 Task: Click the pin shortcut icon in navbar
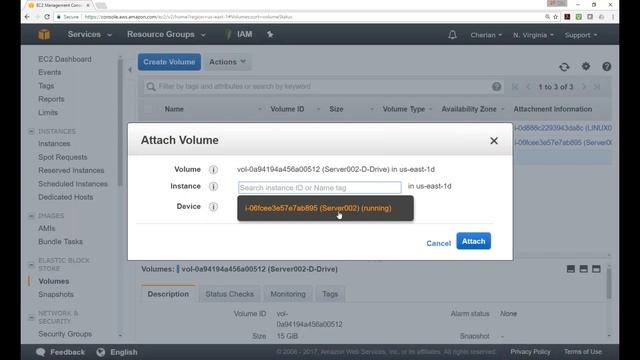(270, 35)
